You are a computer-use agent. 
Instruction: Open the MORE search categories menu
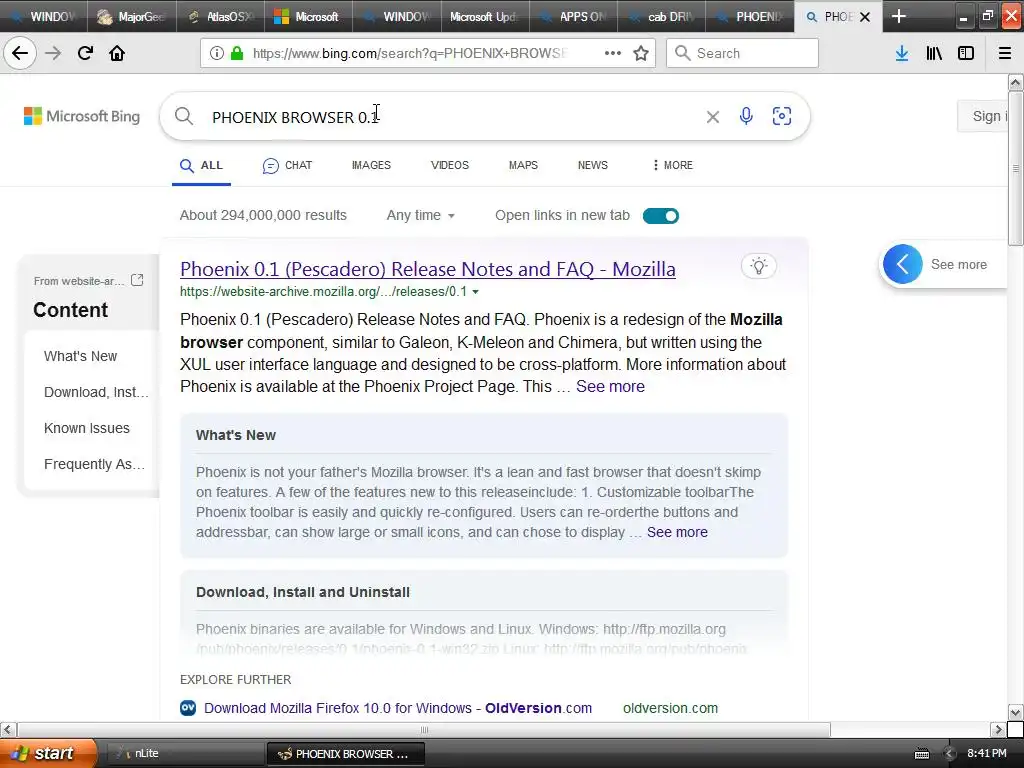click(x=673, y=165)
